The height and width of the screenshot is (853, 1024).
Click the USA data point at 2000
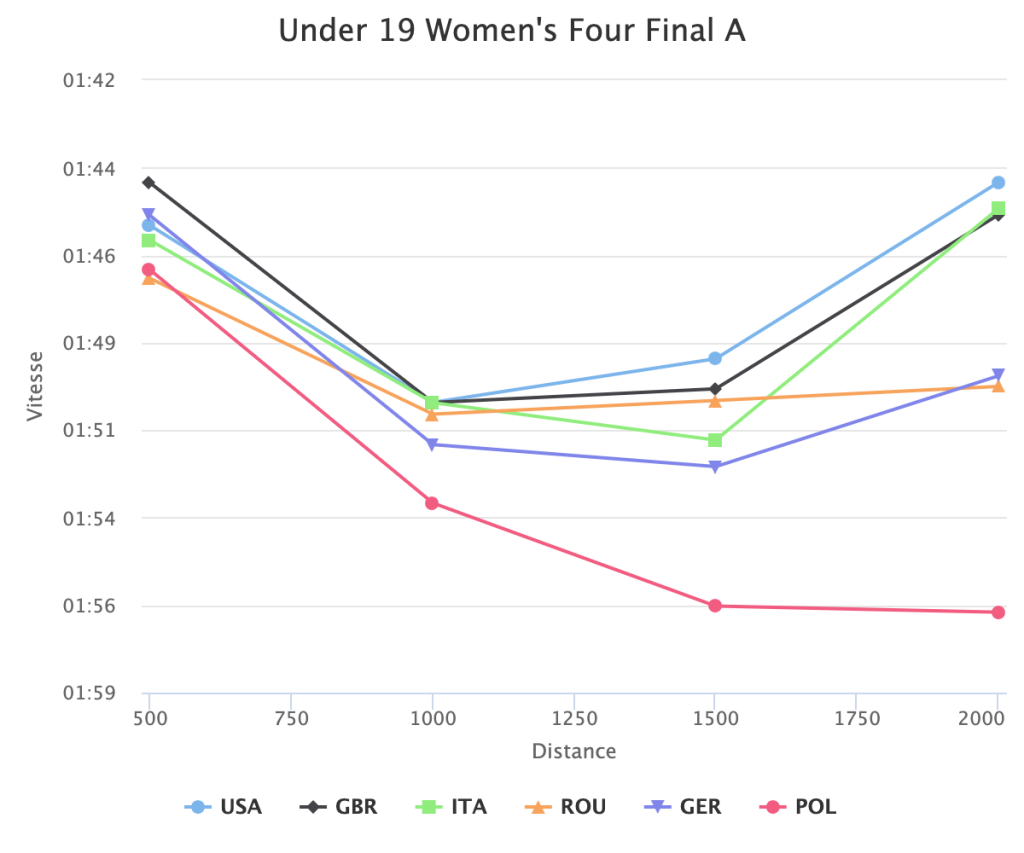[998, 183]
